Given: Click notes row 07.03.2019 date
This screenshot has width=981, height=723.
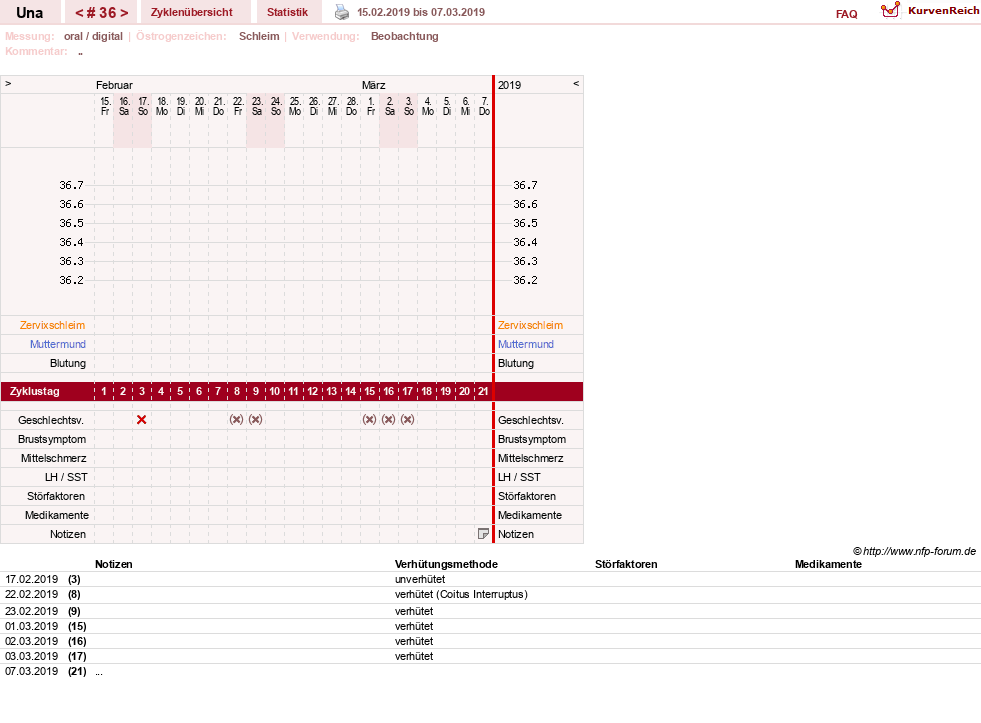Looking at the screenshot, I should tap(31, 671).
